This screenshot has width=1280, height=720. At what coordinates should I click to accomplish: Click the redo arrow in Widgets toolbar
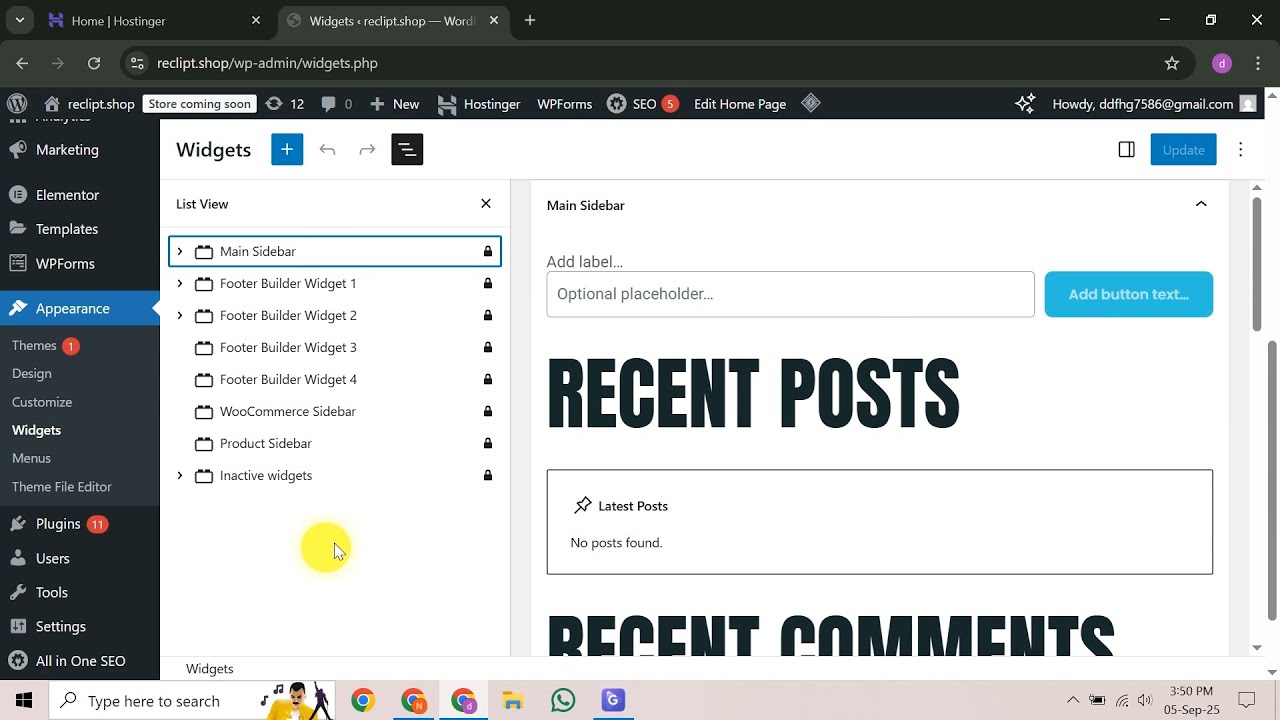coord(367,149)
